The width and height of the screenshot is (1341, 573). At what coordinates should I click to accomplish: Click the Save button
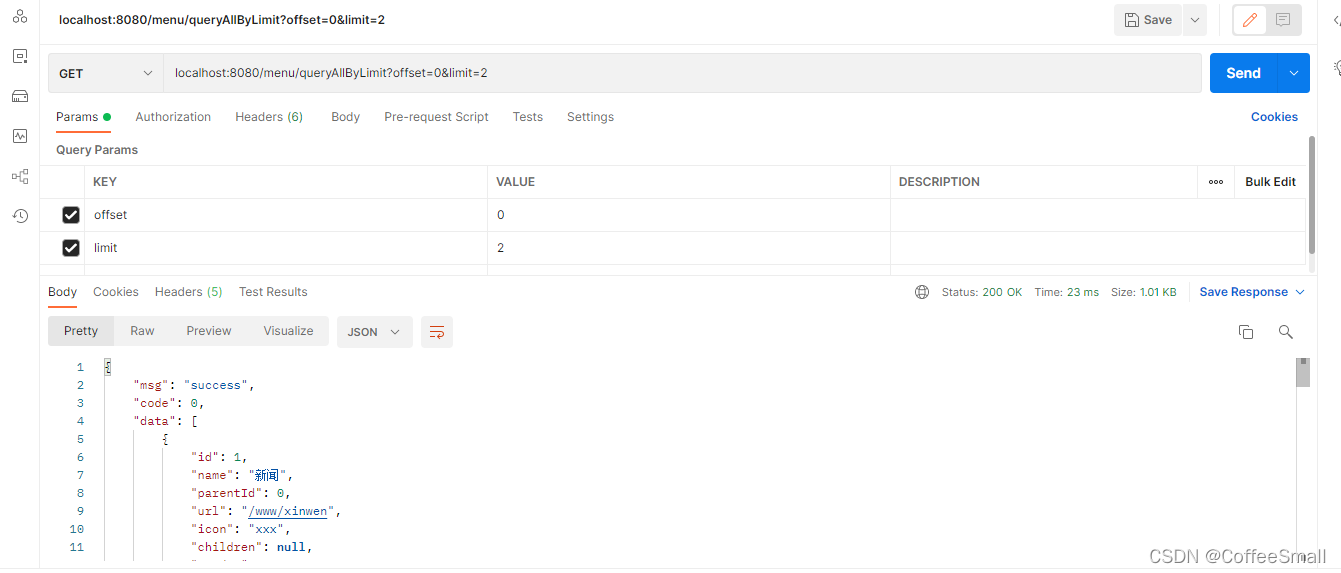pyautogui.click(x=1148, y=20)
